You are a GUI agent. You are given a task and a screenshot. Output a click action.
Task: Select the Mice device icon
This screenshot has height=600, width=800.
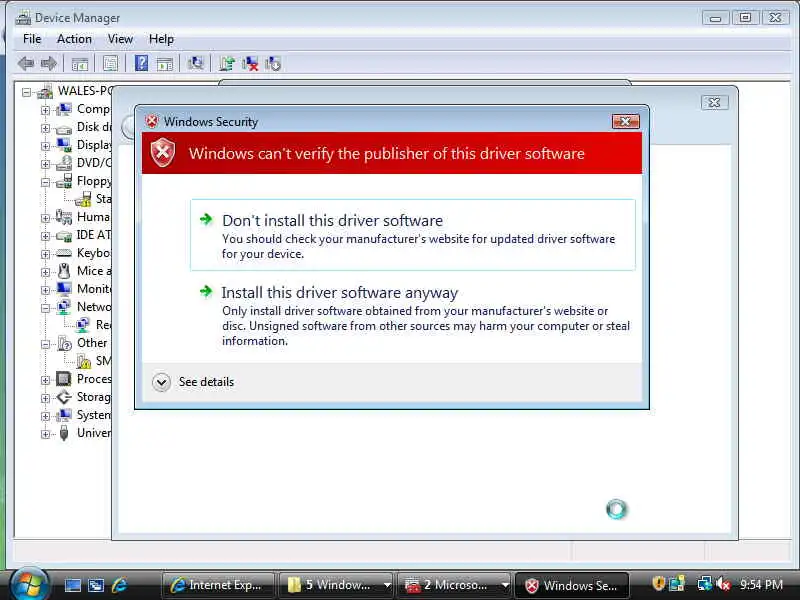(x=64, y=271)
